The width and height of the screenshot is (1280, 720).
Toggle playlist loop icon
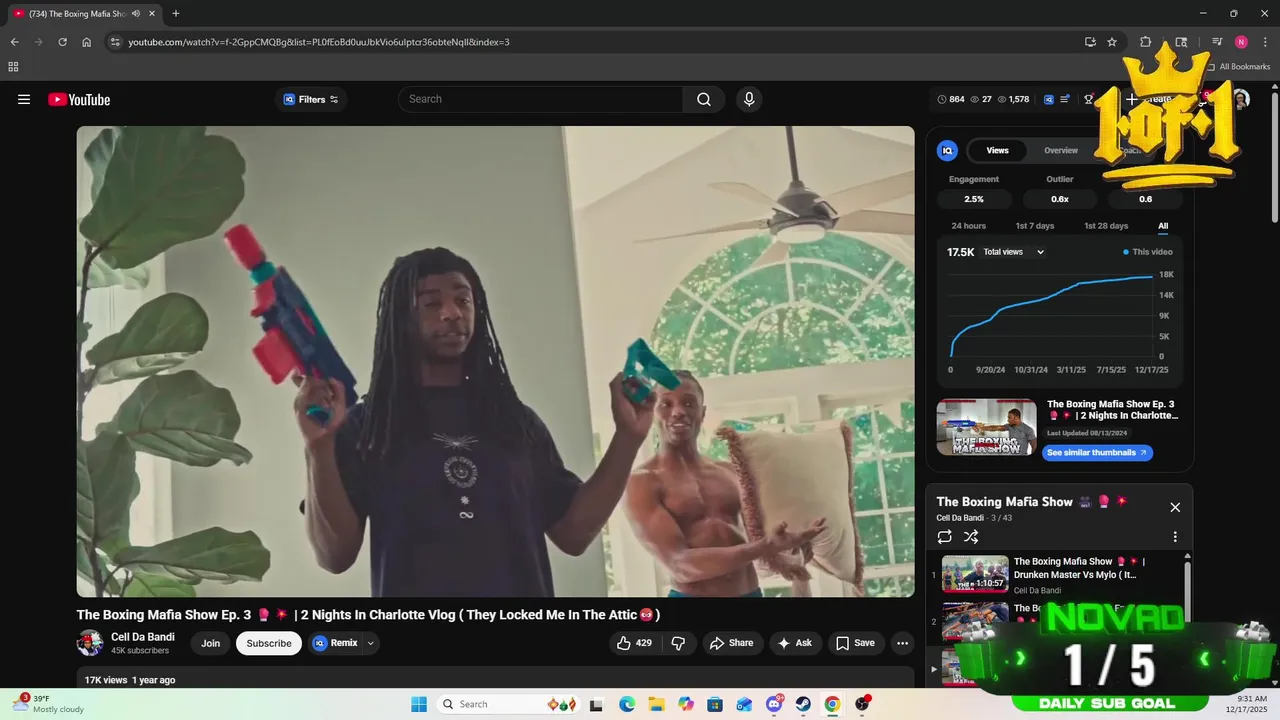point(945,537)
